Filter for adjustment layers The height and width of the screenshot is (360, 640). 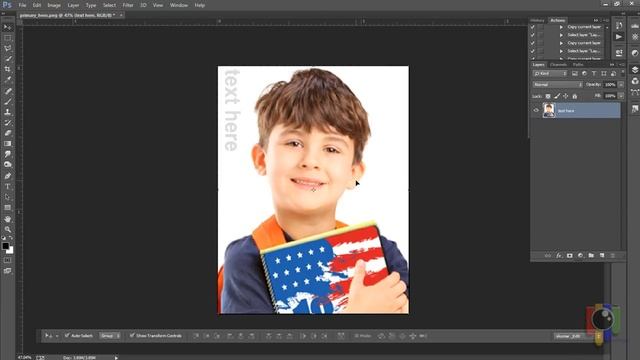point(584,73)
